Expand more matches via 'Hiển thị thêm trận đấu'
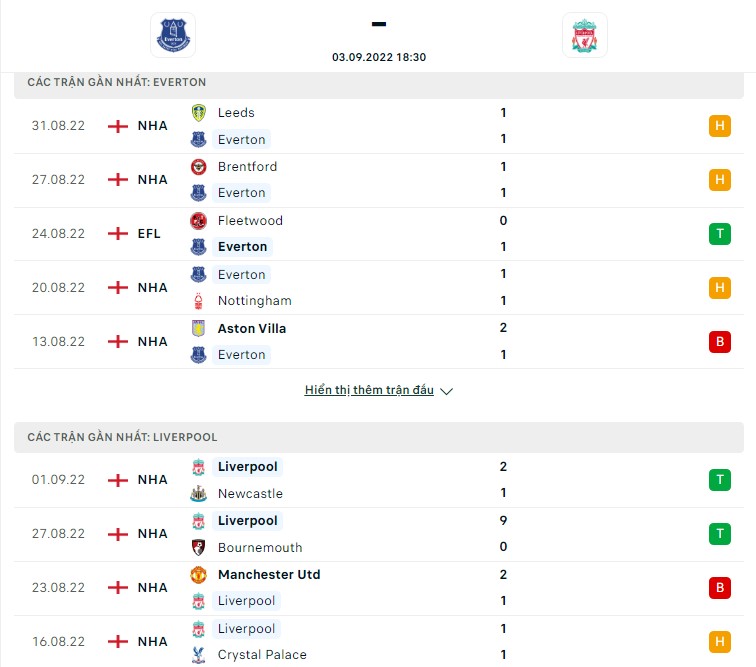 coord(369,390)
